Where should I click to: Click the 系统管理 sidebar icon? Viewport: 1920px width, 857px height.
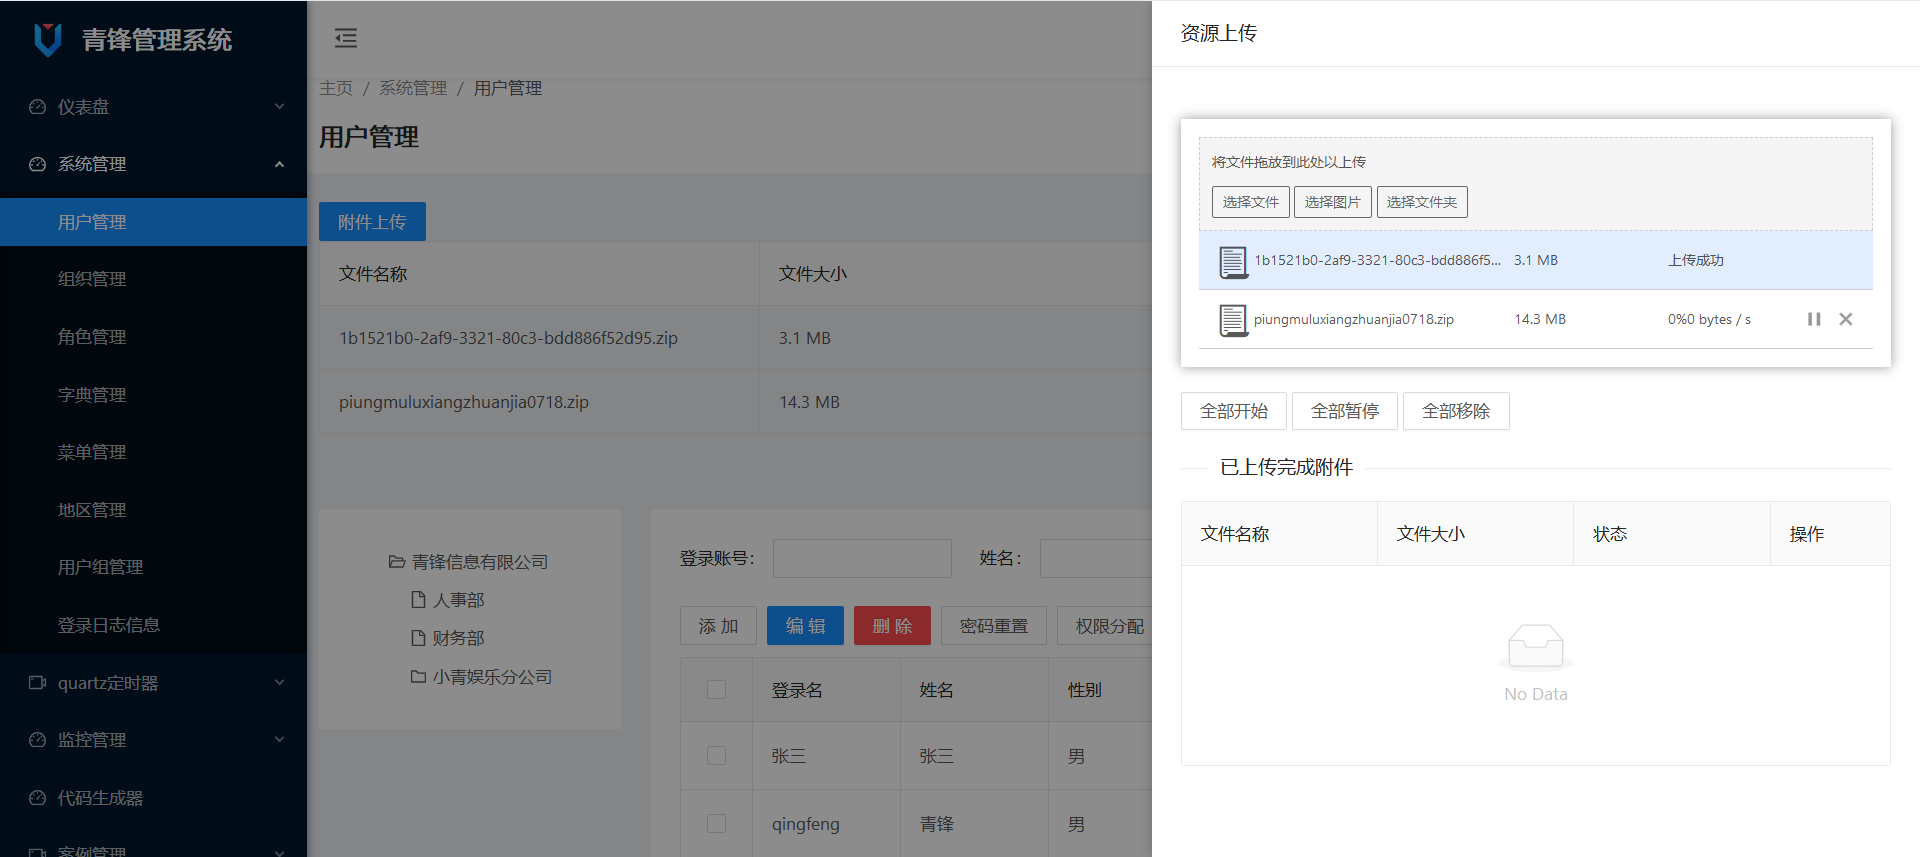click(38, 164)
